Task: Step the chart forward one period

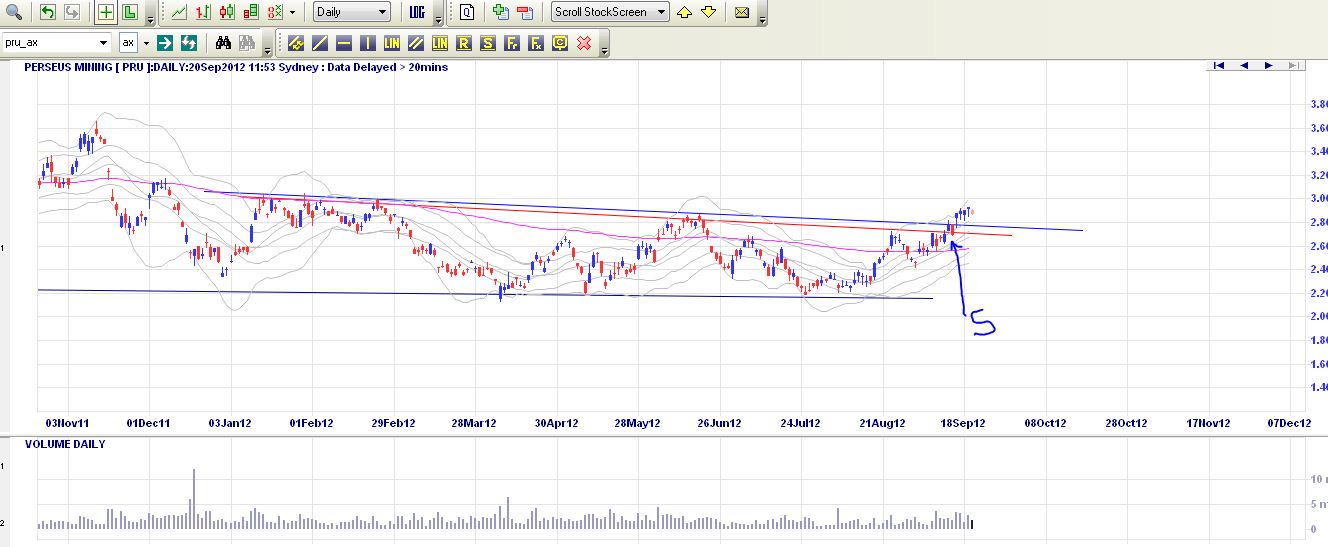Action: tap(1269, 65)
